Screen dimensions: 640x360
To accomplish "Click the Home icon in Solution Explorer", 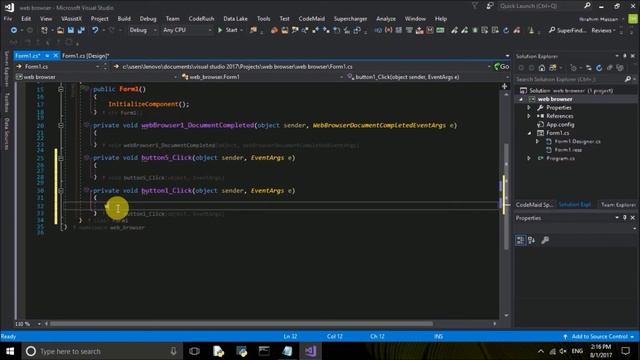I will [x=542, y=68].
